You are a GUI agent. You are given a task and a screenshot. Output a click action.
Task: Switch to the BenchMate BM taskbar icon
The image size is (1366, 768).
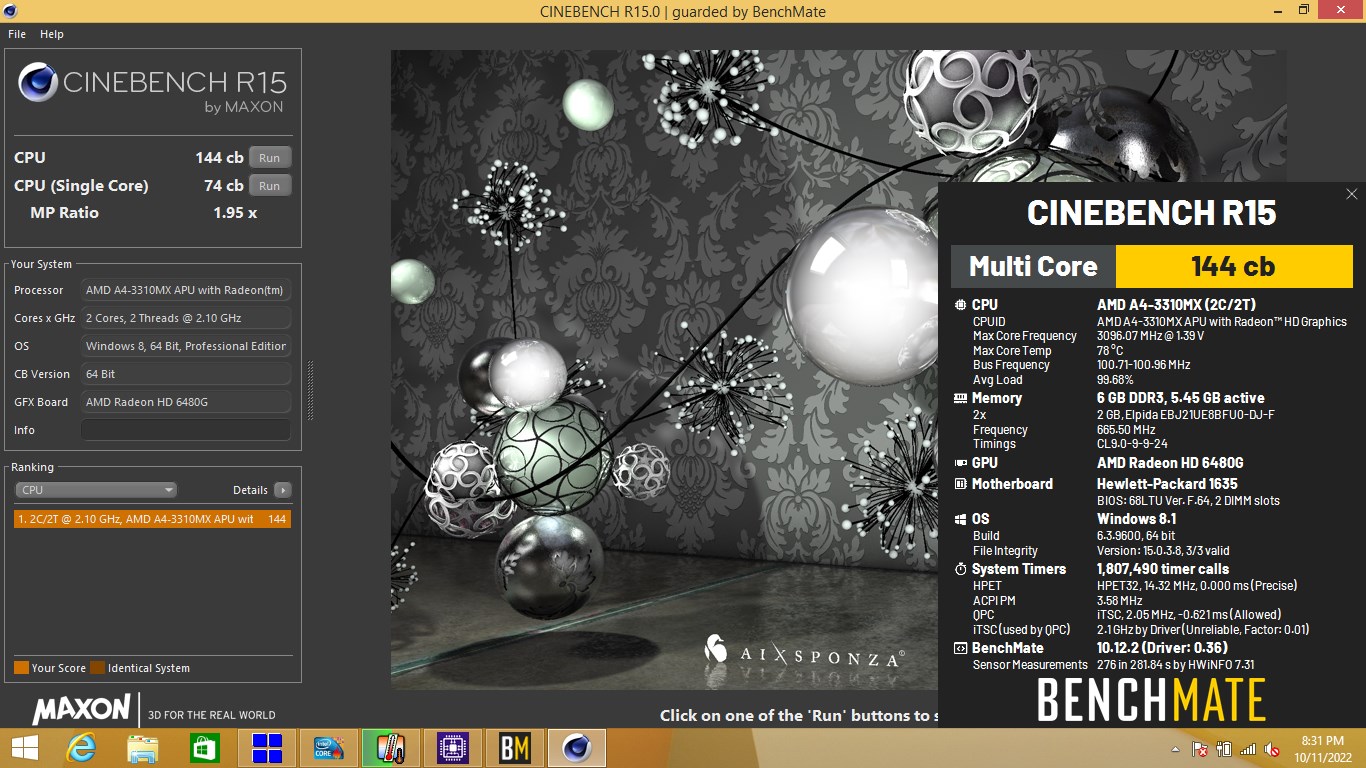point(515,748)
